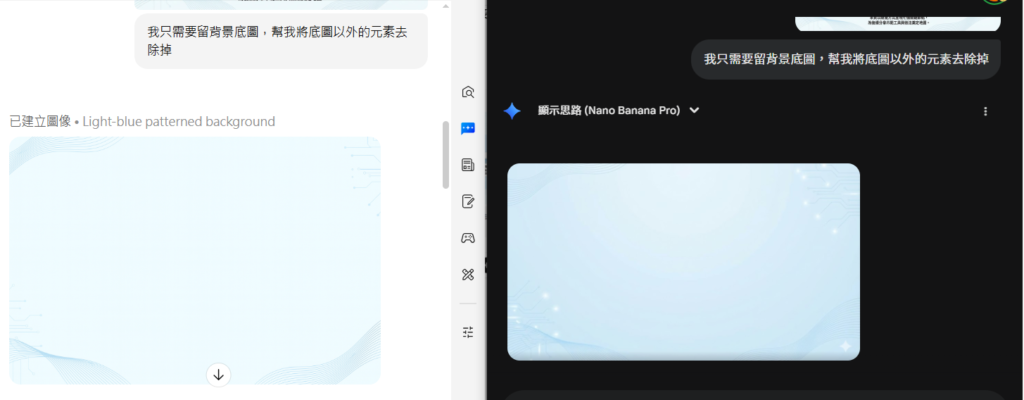1024x400 pixels.
Task: Open the three-dot menu for the Gemini response
Action: point(985,111)
